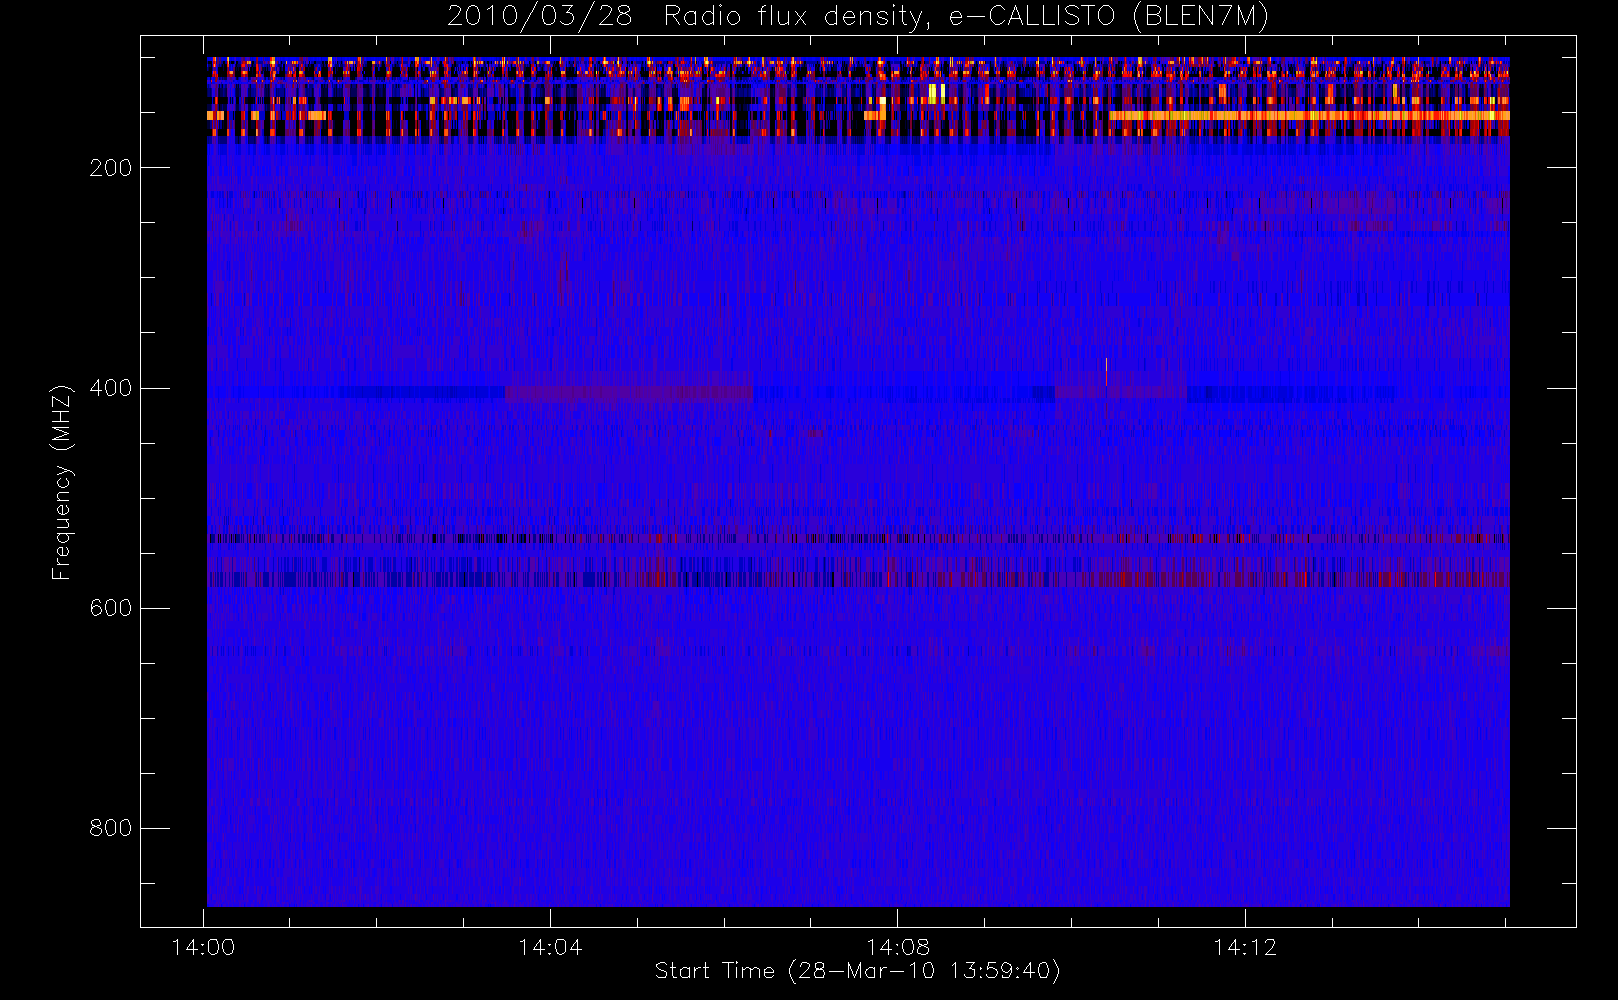Click the 14:04 time tick label
The height and width of the screenshot is (1000, 1618).
click(550, 947)
